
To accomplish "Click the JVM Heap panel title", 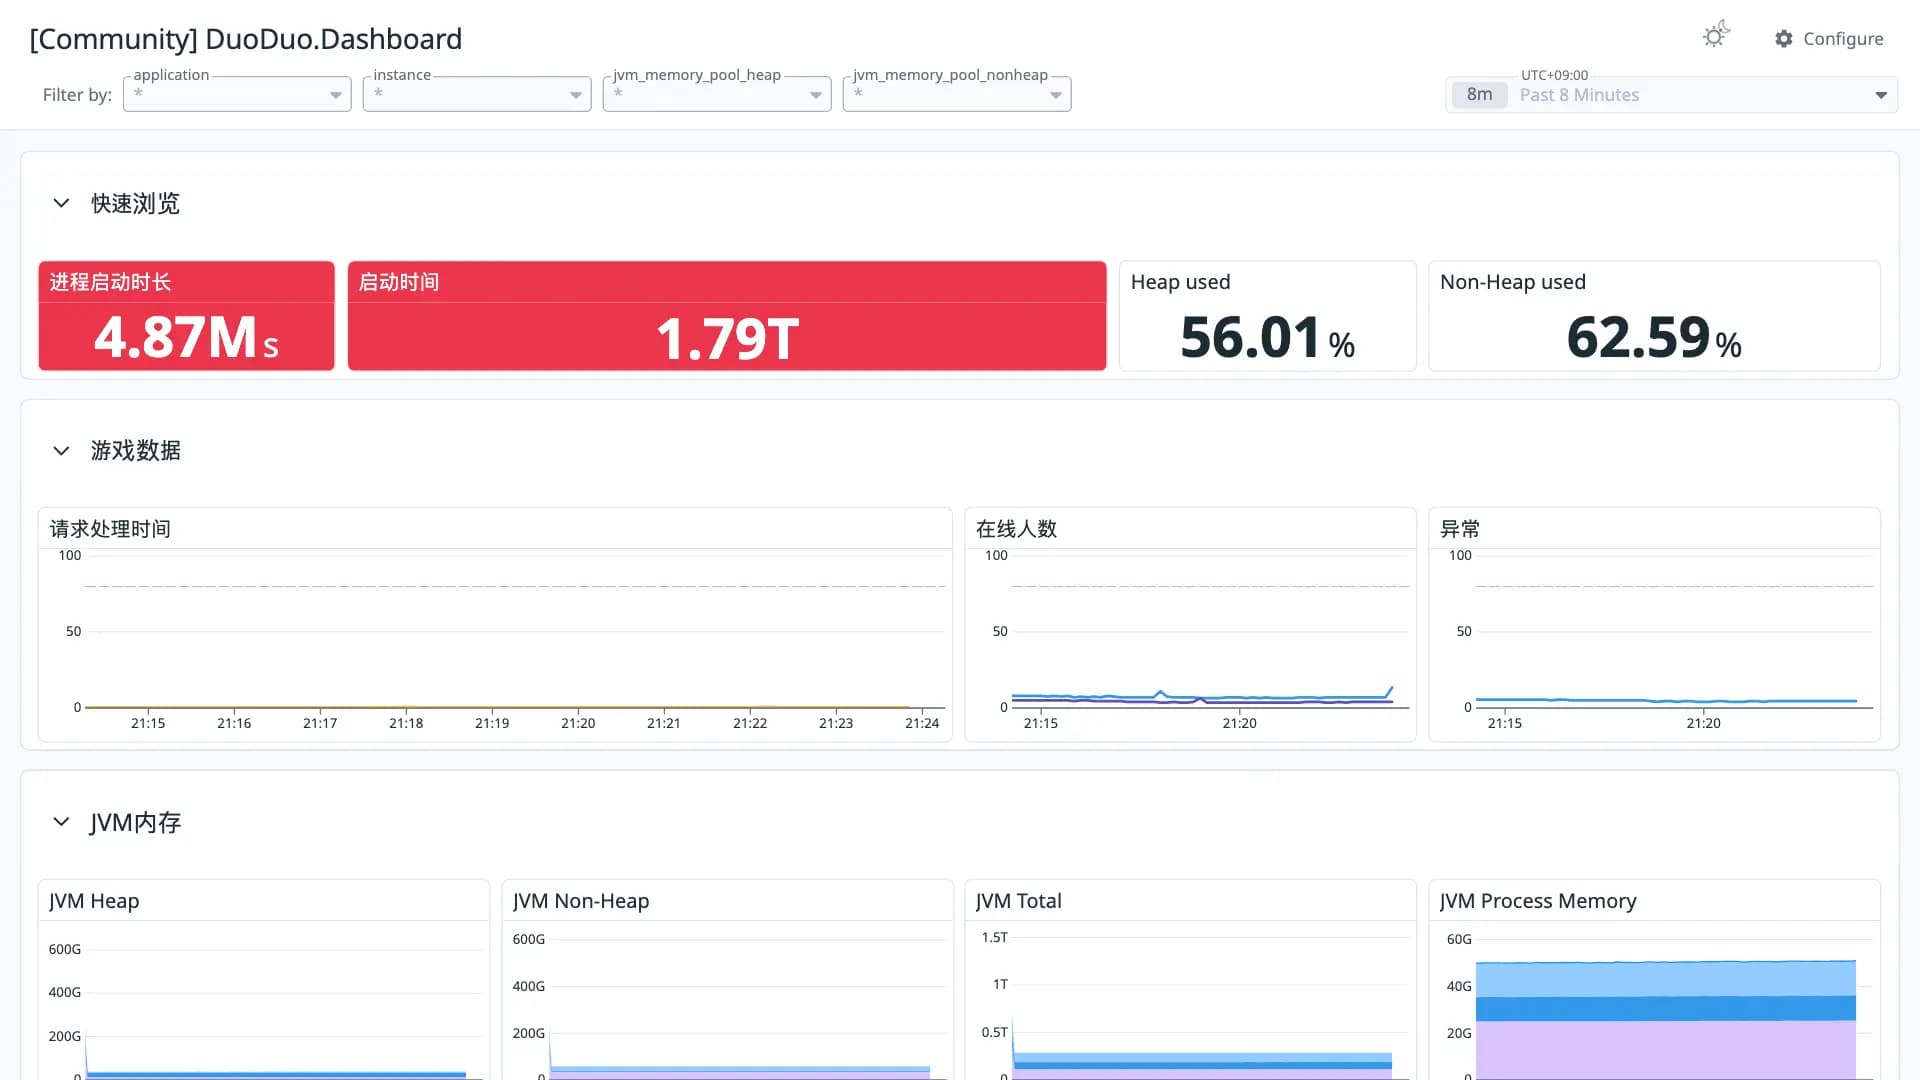I will (x=94, y=901).
